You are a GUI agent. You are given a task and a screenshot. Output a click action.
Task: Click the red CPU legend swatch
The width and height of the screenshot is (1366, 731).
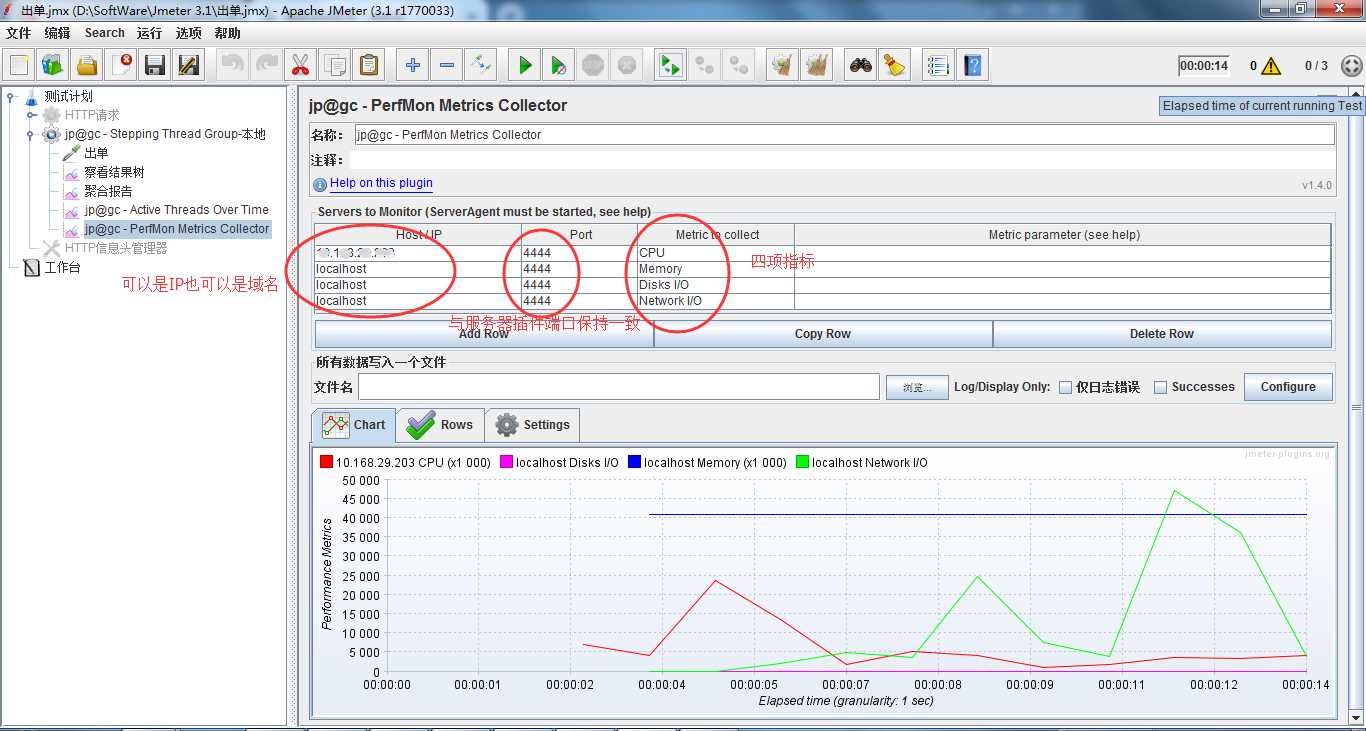[x=326, y=463]
